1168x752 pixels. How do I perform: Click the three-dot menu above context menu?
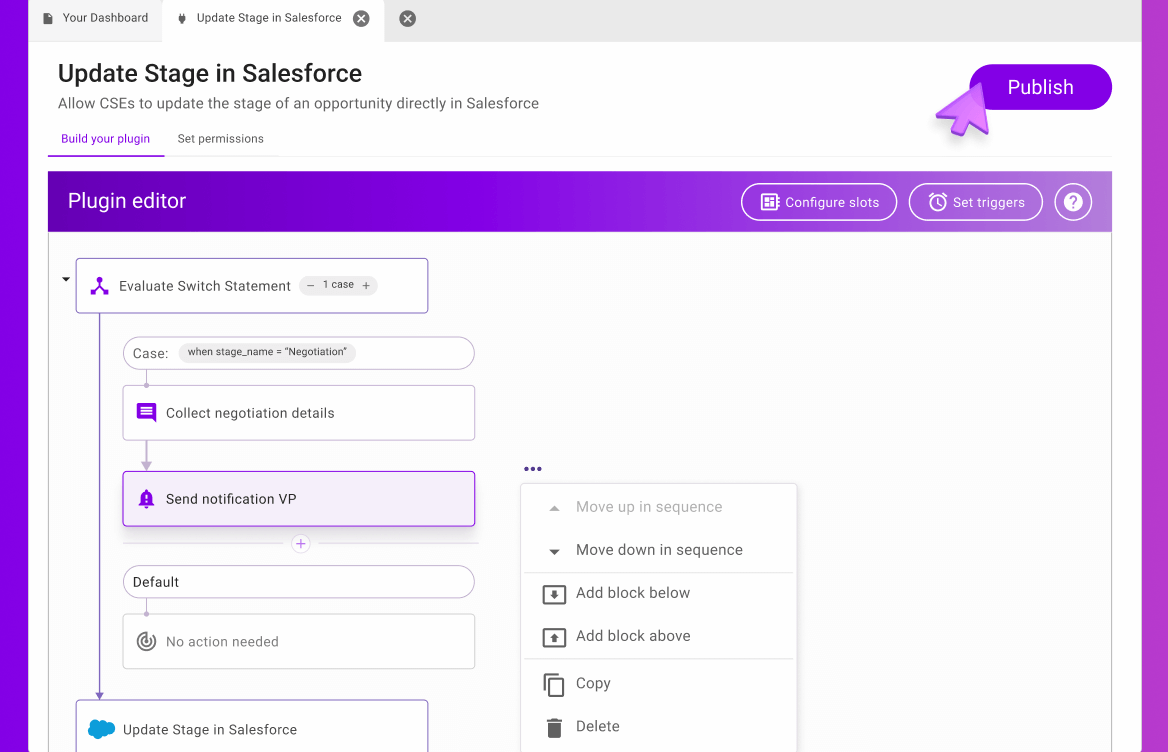(x=533, y=469)
